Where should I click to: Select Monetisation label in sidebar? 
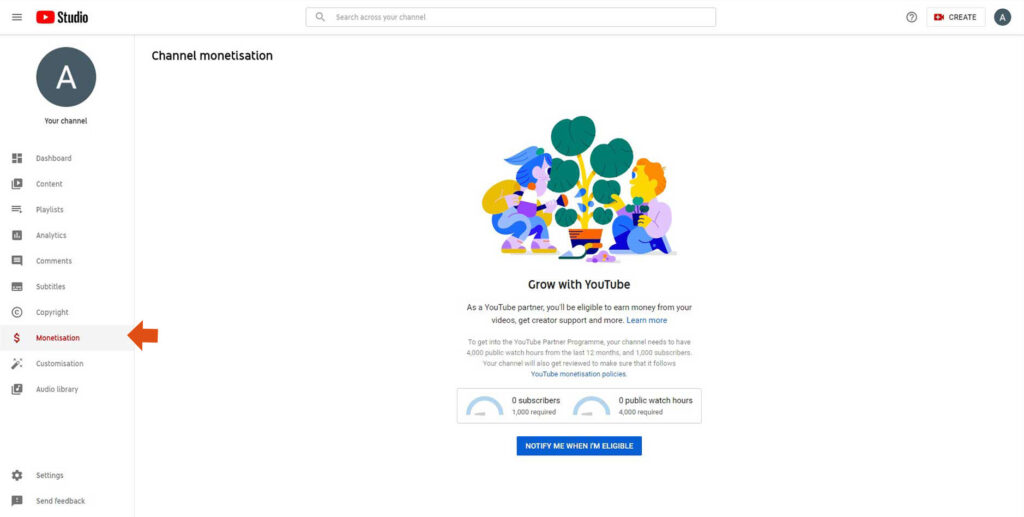57,338
